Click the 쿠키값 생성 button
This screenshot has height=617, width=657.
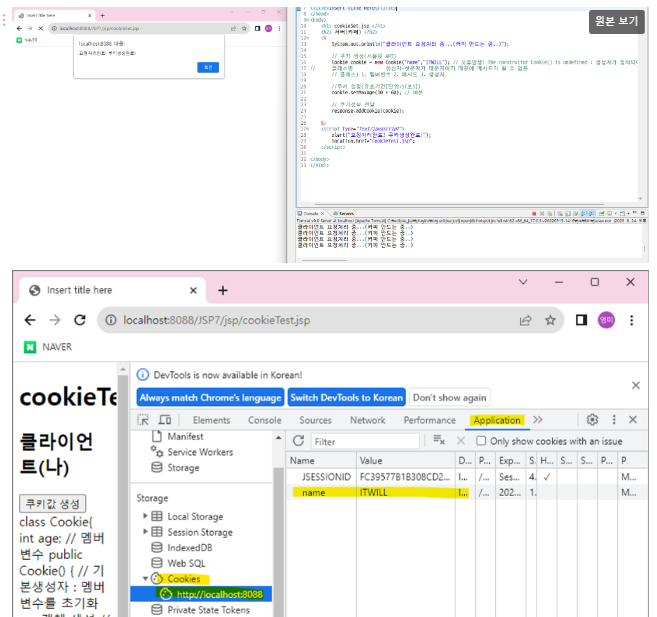(52, 503)
